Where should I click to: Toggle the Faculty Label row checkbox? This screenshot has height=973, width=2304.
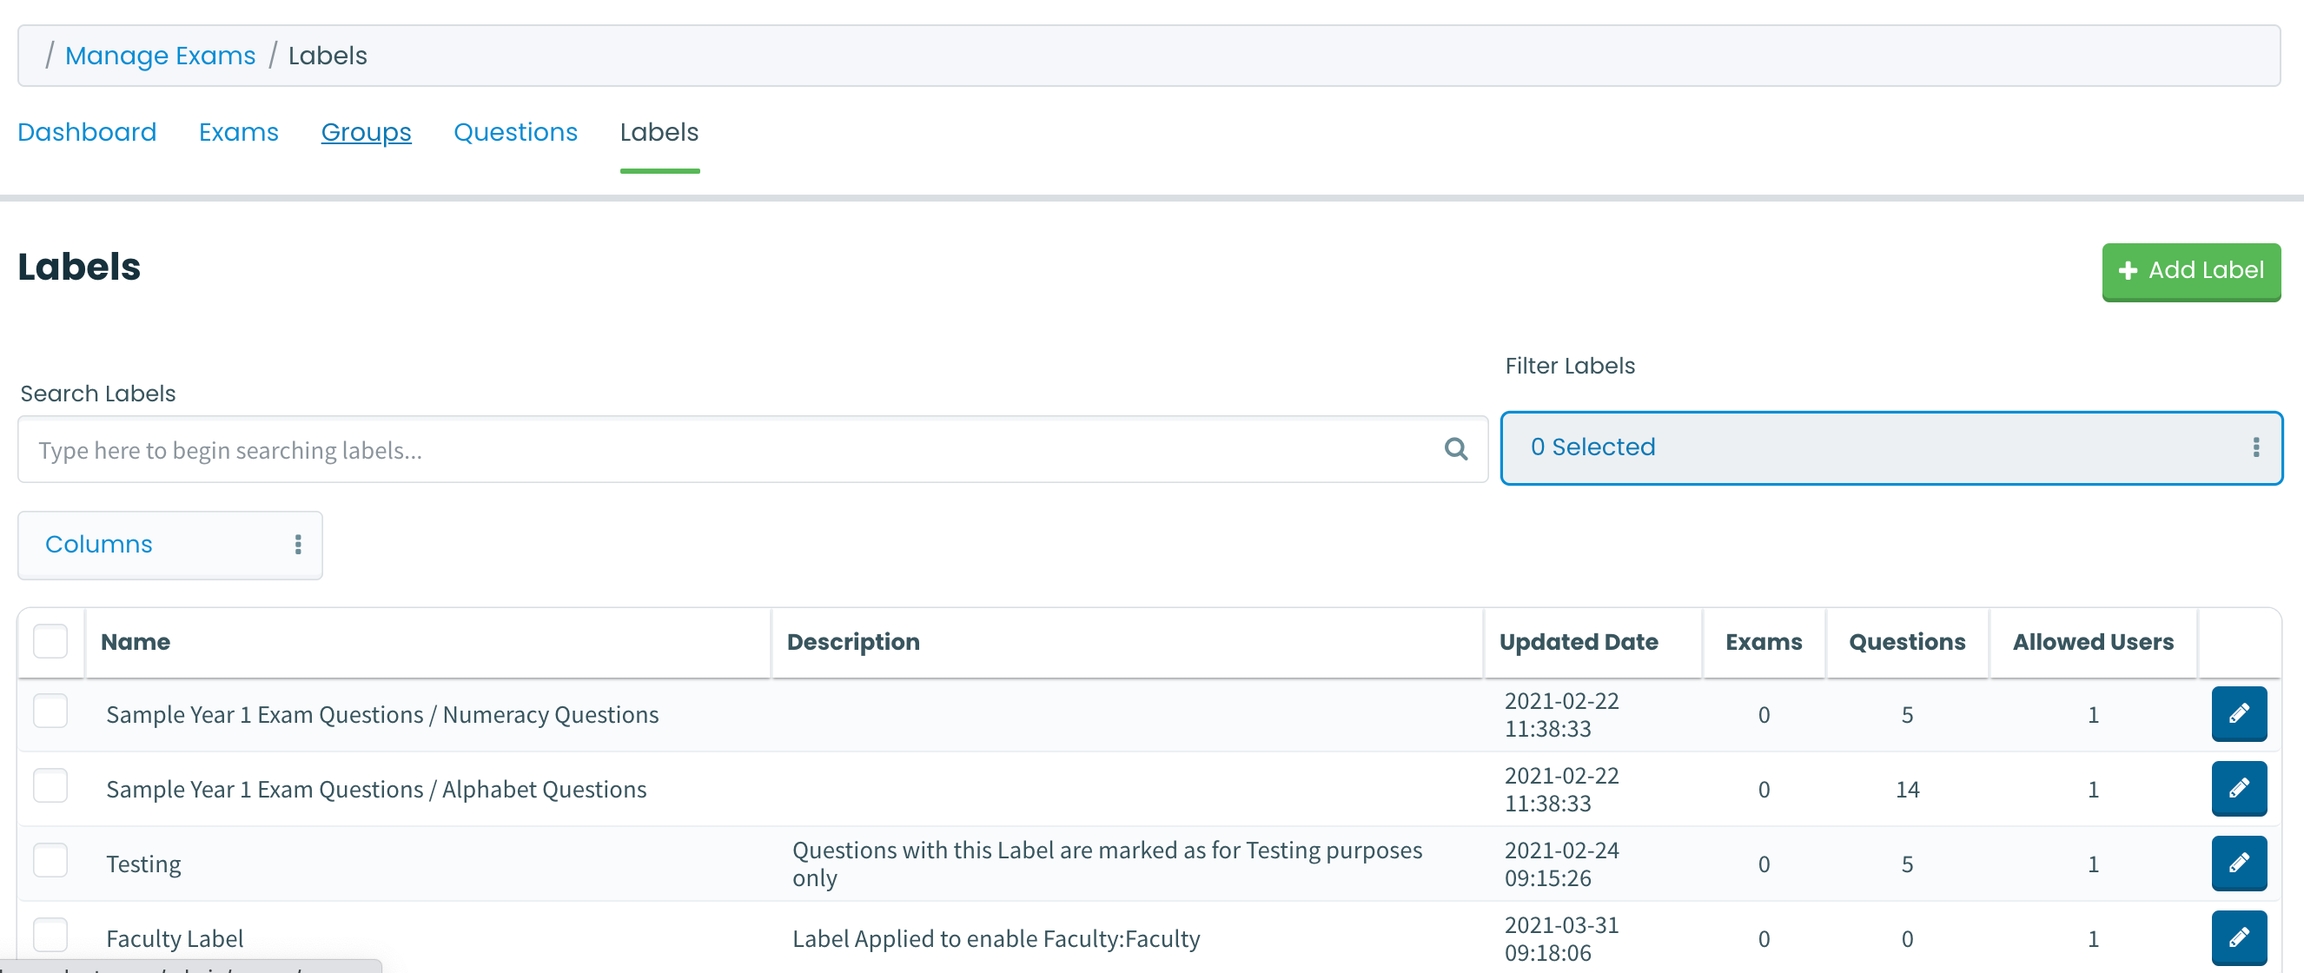click(50, 935)
